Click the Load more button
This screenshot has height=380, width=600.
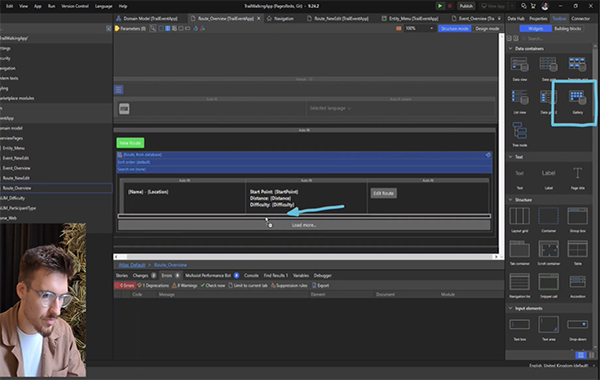(x=304, y=225)
